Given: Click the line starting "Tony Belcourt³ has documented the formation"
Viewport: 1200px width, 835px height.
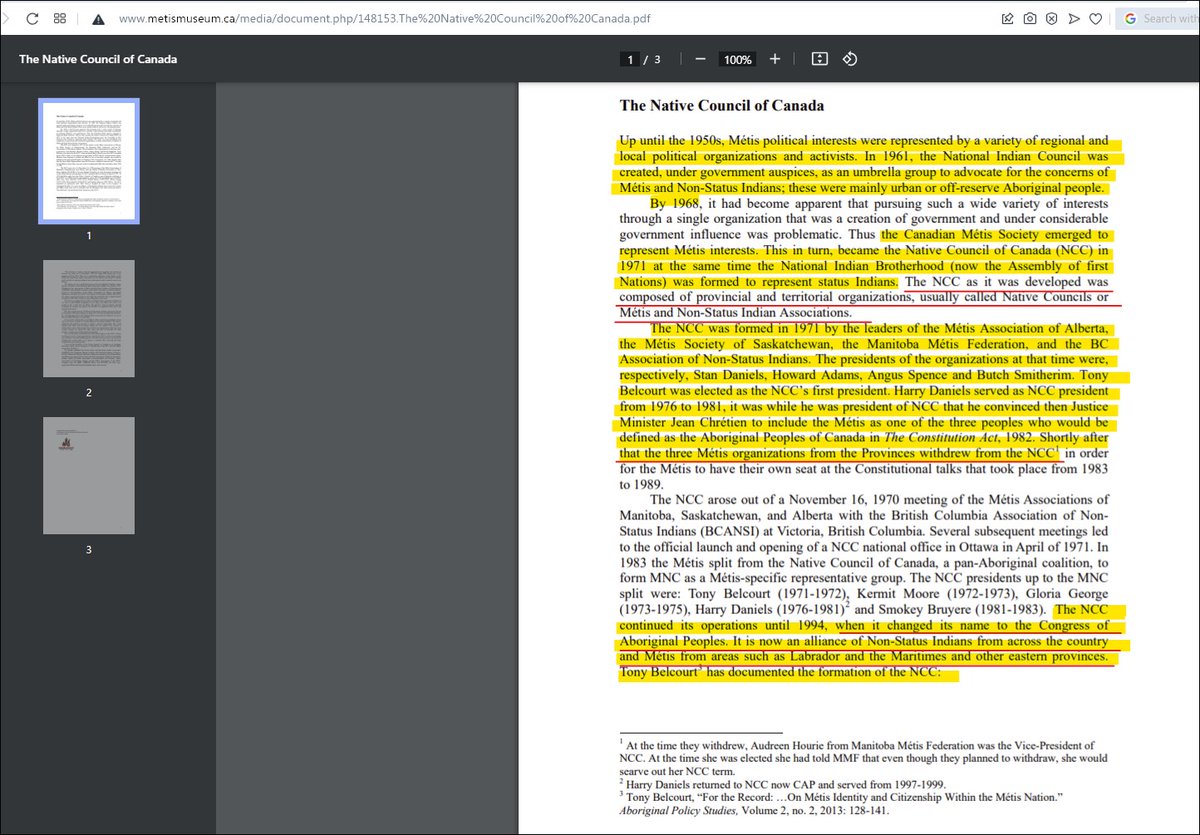Looking at the screenshot, I should 781,673.
